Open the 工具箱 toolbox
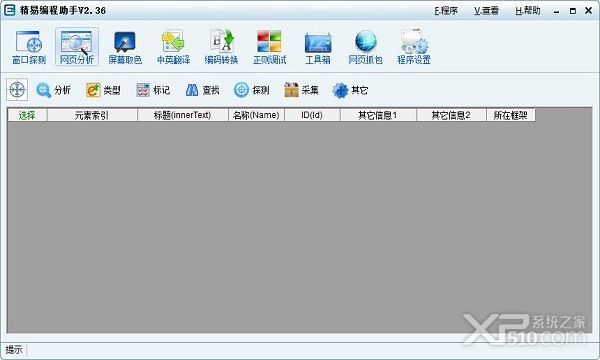Image resolution: width=600 pixels, height=360 pixels. [x=318, y=47]
